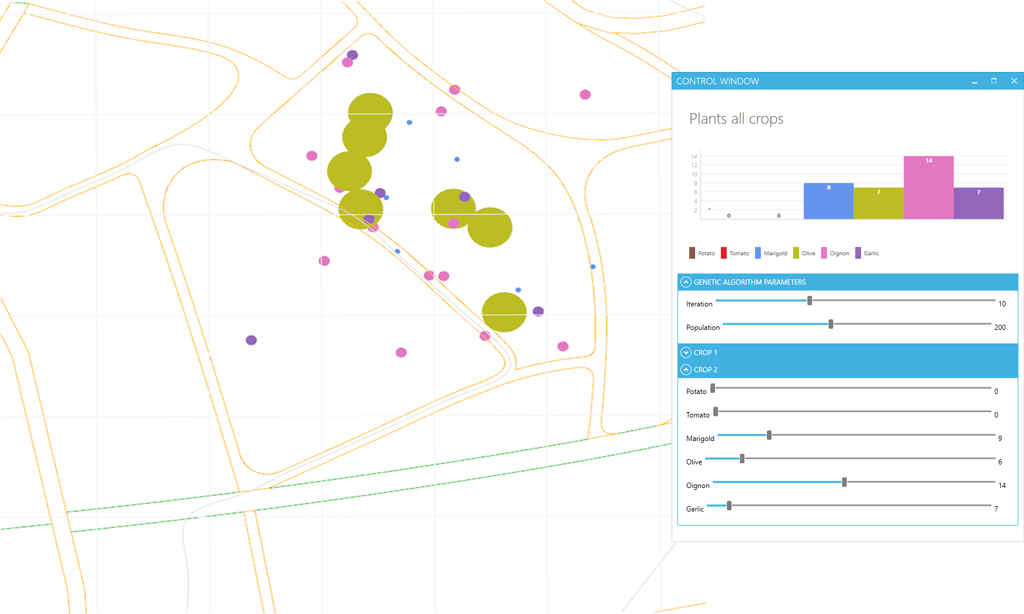
Task: Click the Garlic slider handle in Crop 2
Action: point(729,506)
